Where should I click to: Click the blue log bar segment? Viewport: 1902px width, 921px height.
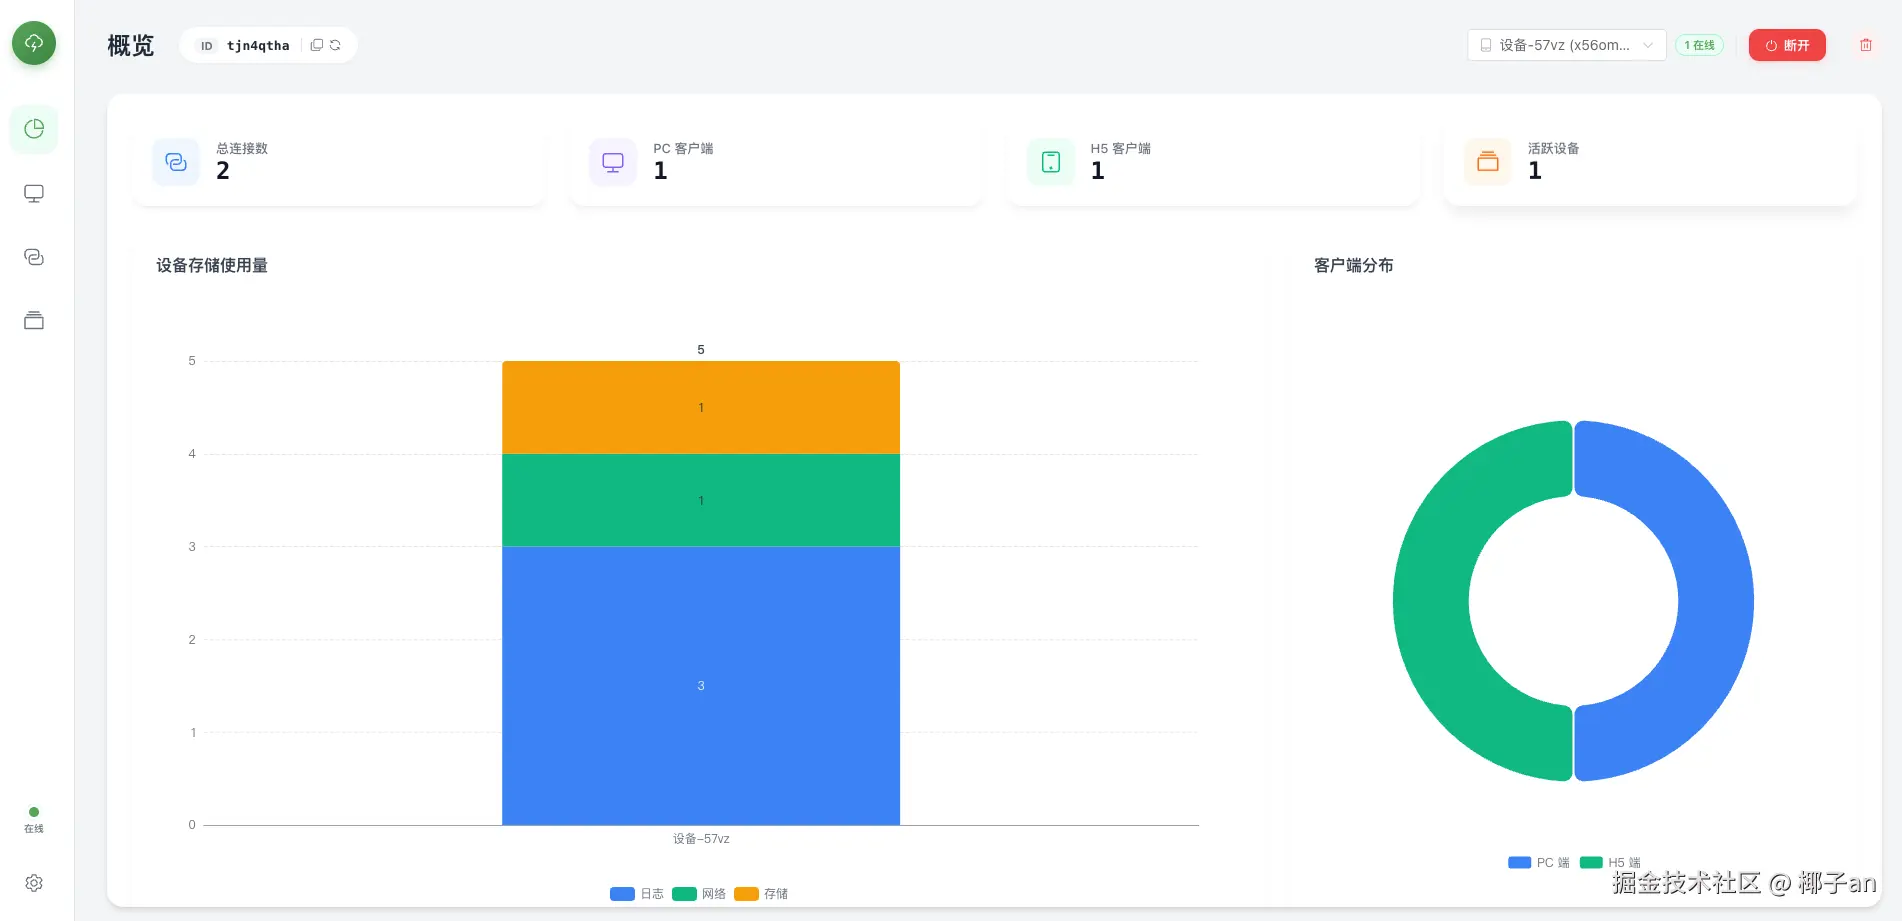[x=701, y=686]
